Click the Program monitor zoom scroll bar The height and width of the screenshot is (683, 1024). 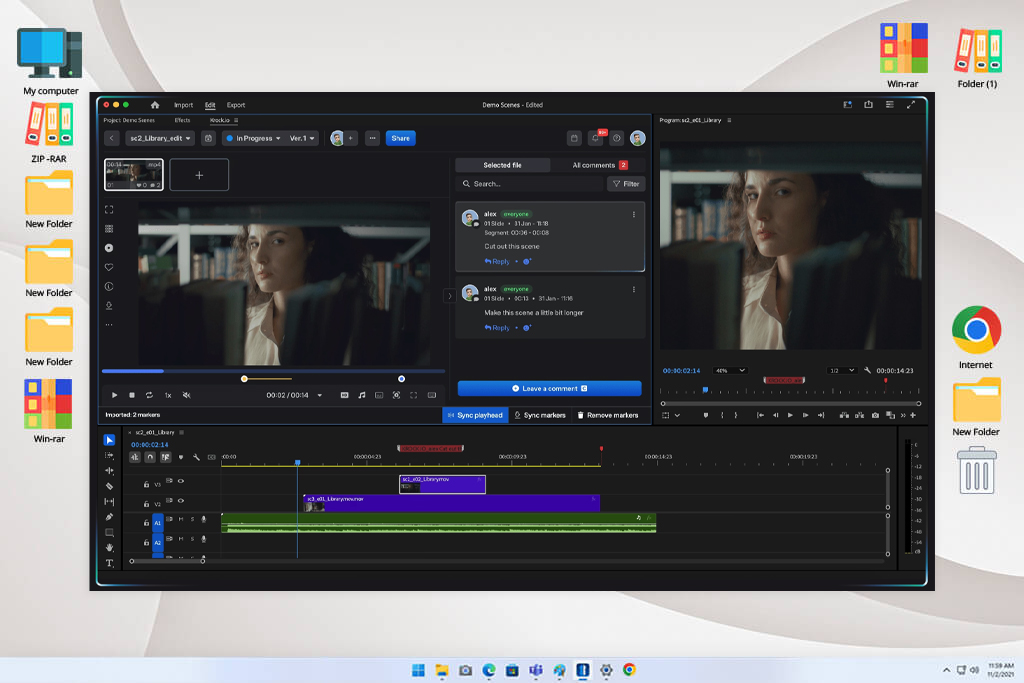coord(791,404)
